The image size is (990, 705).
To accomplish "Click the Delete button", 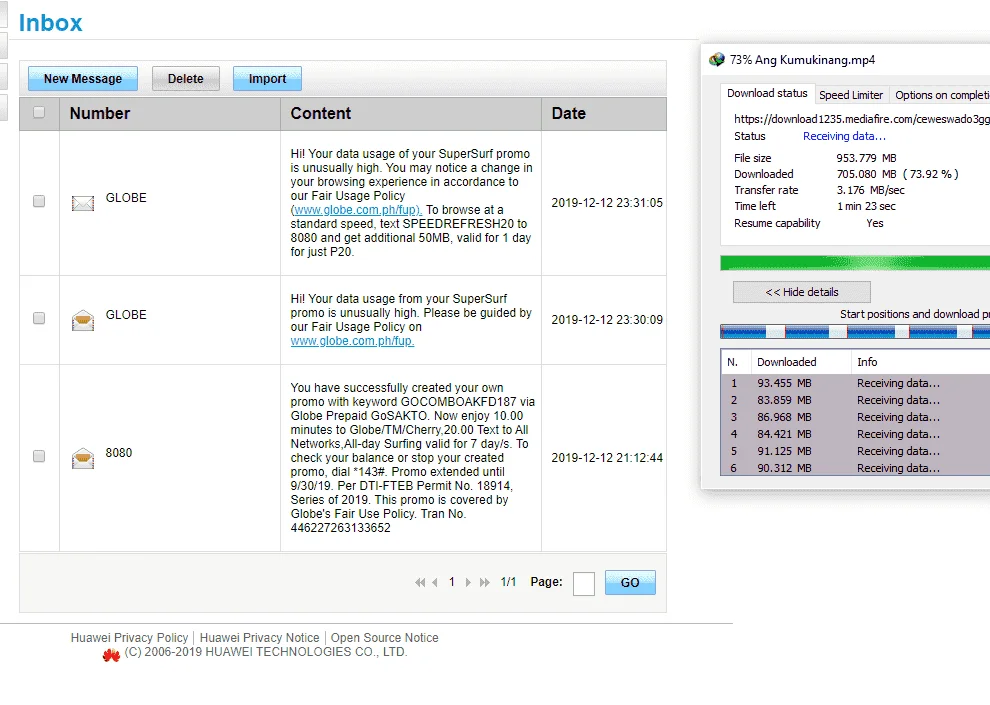I will click(186, 79).
